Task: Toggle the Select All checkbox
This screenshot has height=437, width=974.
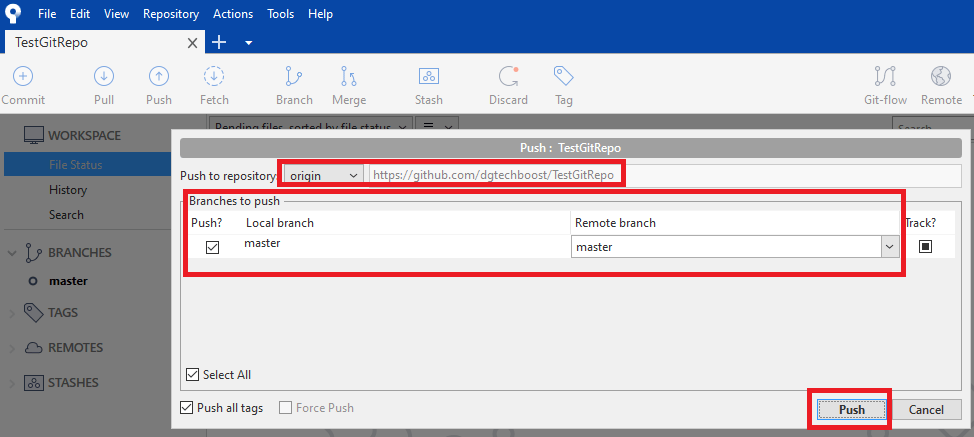Action: point(193,375)
